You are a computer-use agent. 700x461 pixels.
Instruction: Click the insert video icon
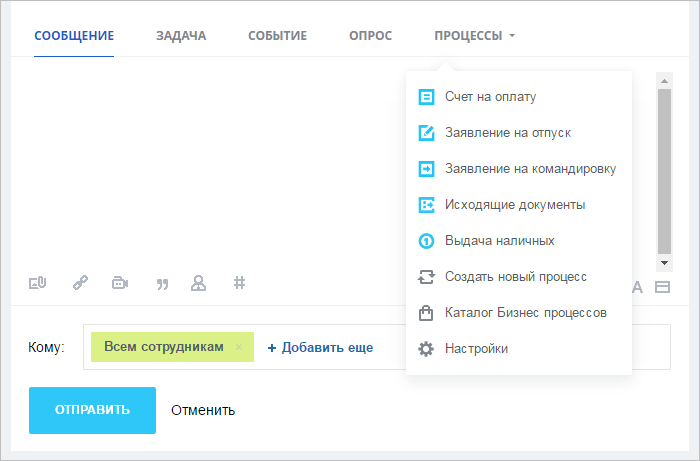pos(120,283)
